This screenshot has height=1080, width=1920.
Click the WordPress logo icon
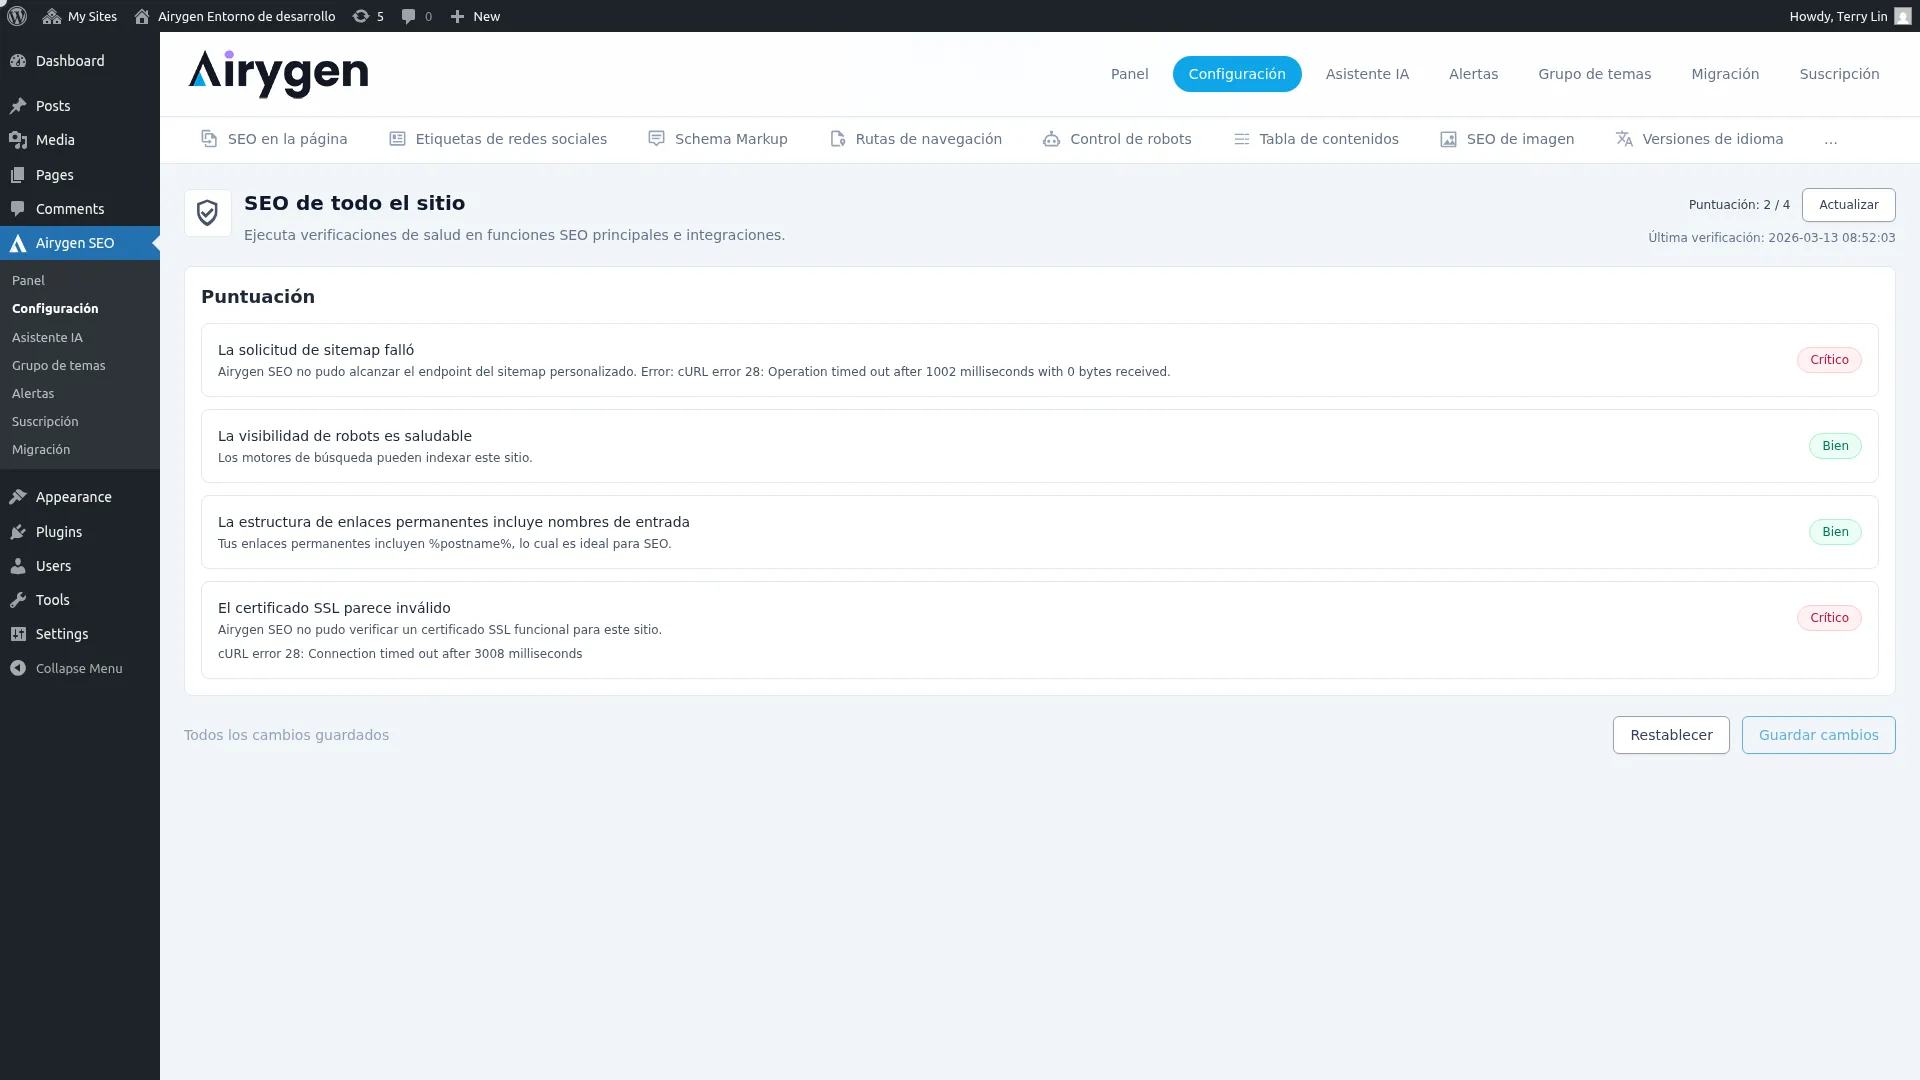(17, 16)
